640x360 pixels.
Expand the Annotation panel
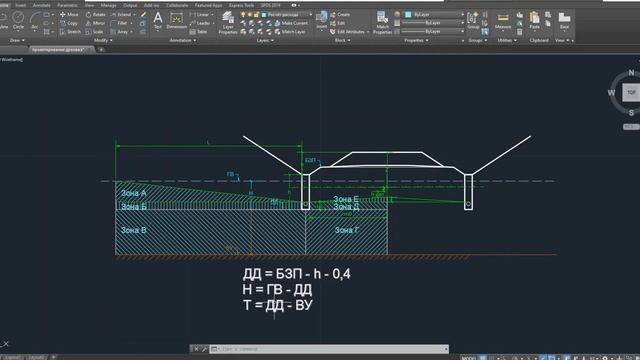point(182,40)
